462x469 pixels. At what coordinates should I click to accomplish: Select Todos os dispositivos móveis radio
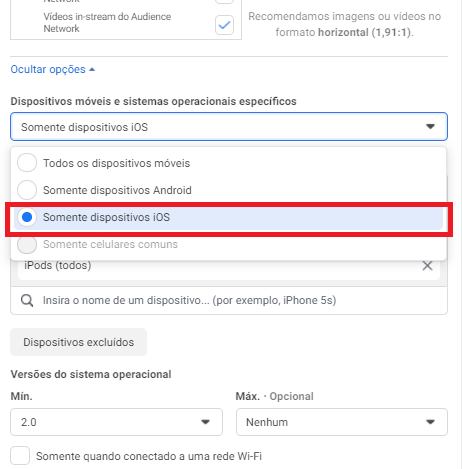(x=27, y=163)
